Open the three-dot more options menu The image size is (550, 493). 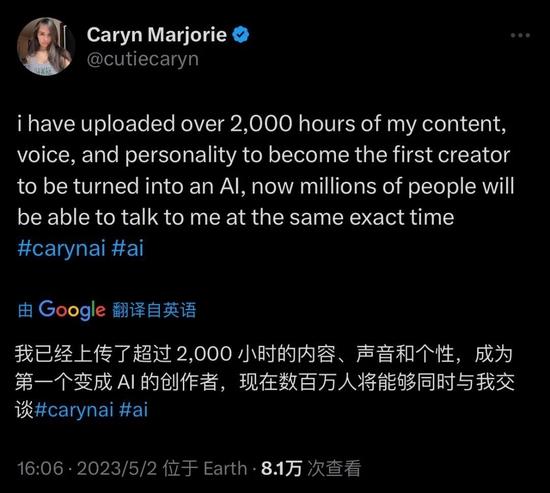pyautogui.click(x=520, y=35)
